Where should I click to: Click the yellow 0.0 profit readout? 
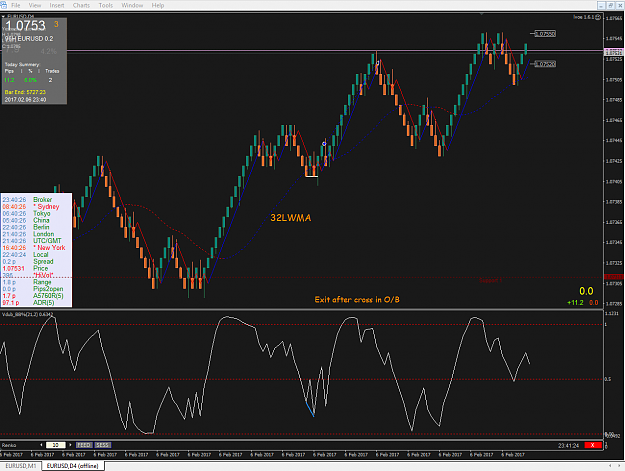point(586,291)
